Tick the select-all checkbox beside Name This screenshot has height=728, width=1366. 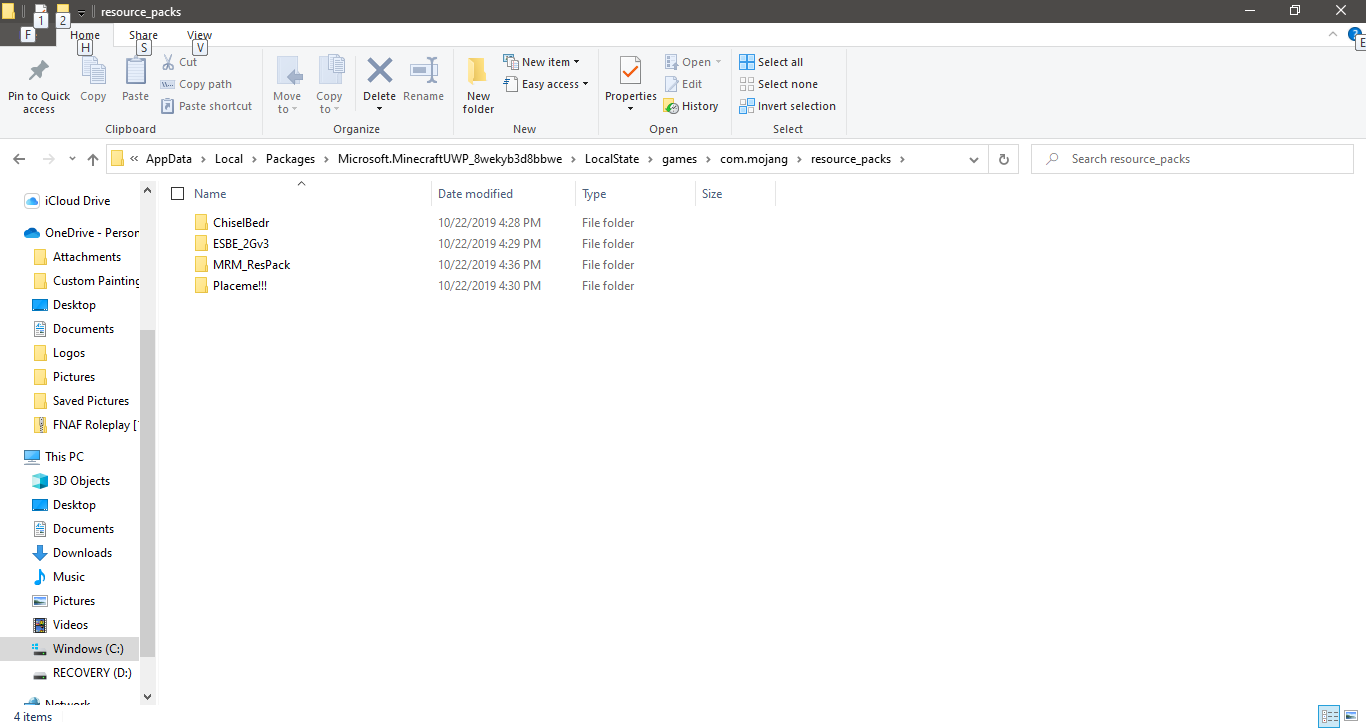[x=178, y=194]
